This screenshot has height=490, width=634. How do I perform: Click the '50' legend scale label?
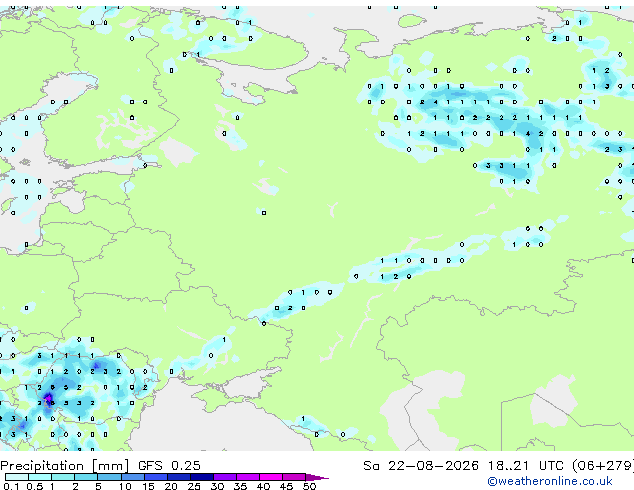click(x=310, y=486)
